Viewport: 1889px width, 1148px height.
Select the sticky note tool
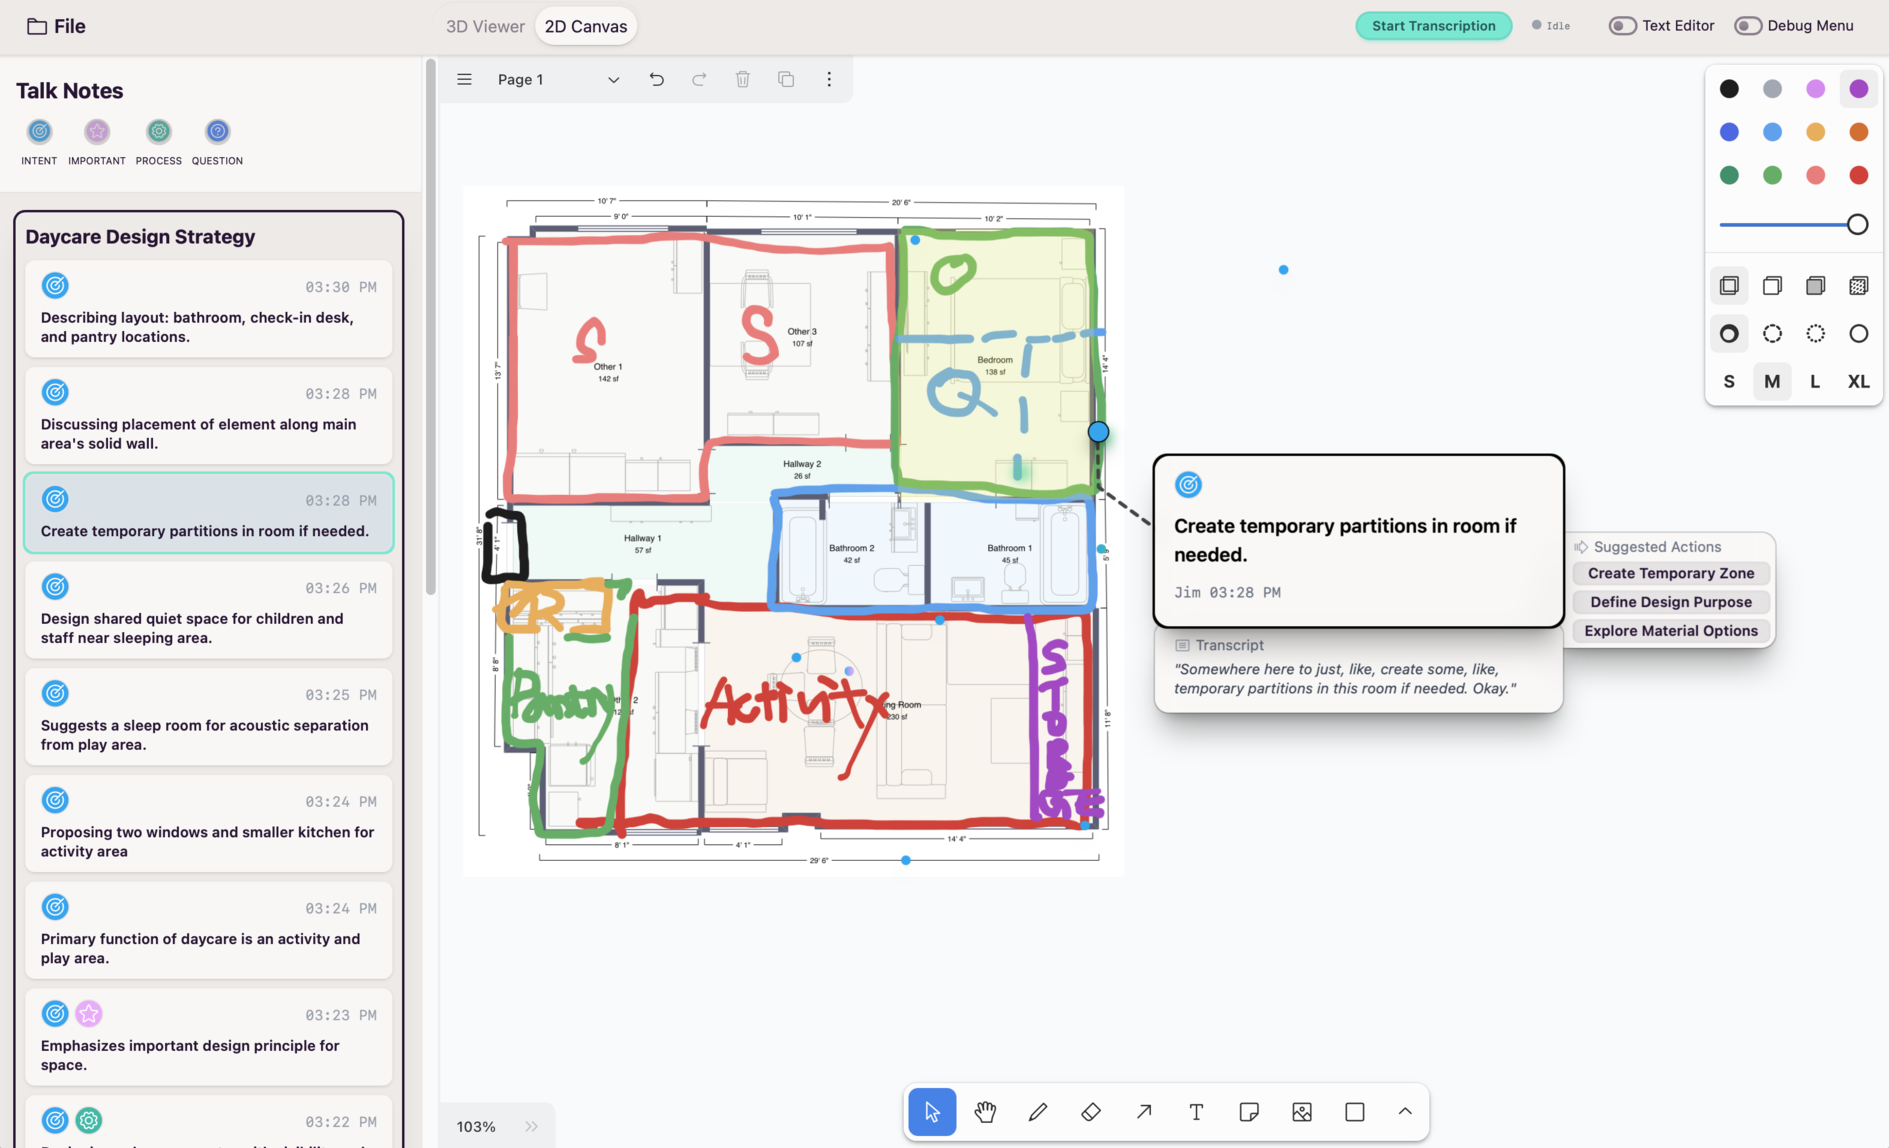(1249, 1112)
